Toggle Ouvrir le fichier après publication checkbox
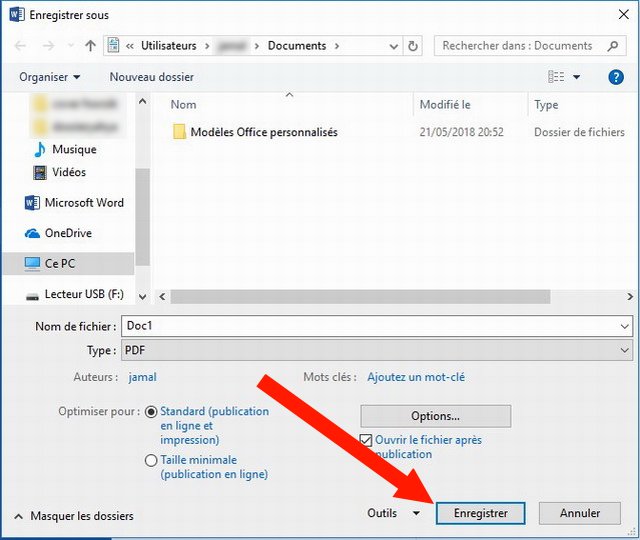The image size is (640, 540). (x=366, y=440)
